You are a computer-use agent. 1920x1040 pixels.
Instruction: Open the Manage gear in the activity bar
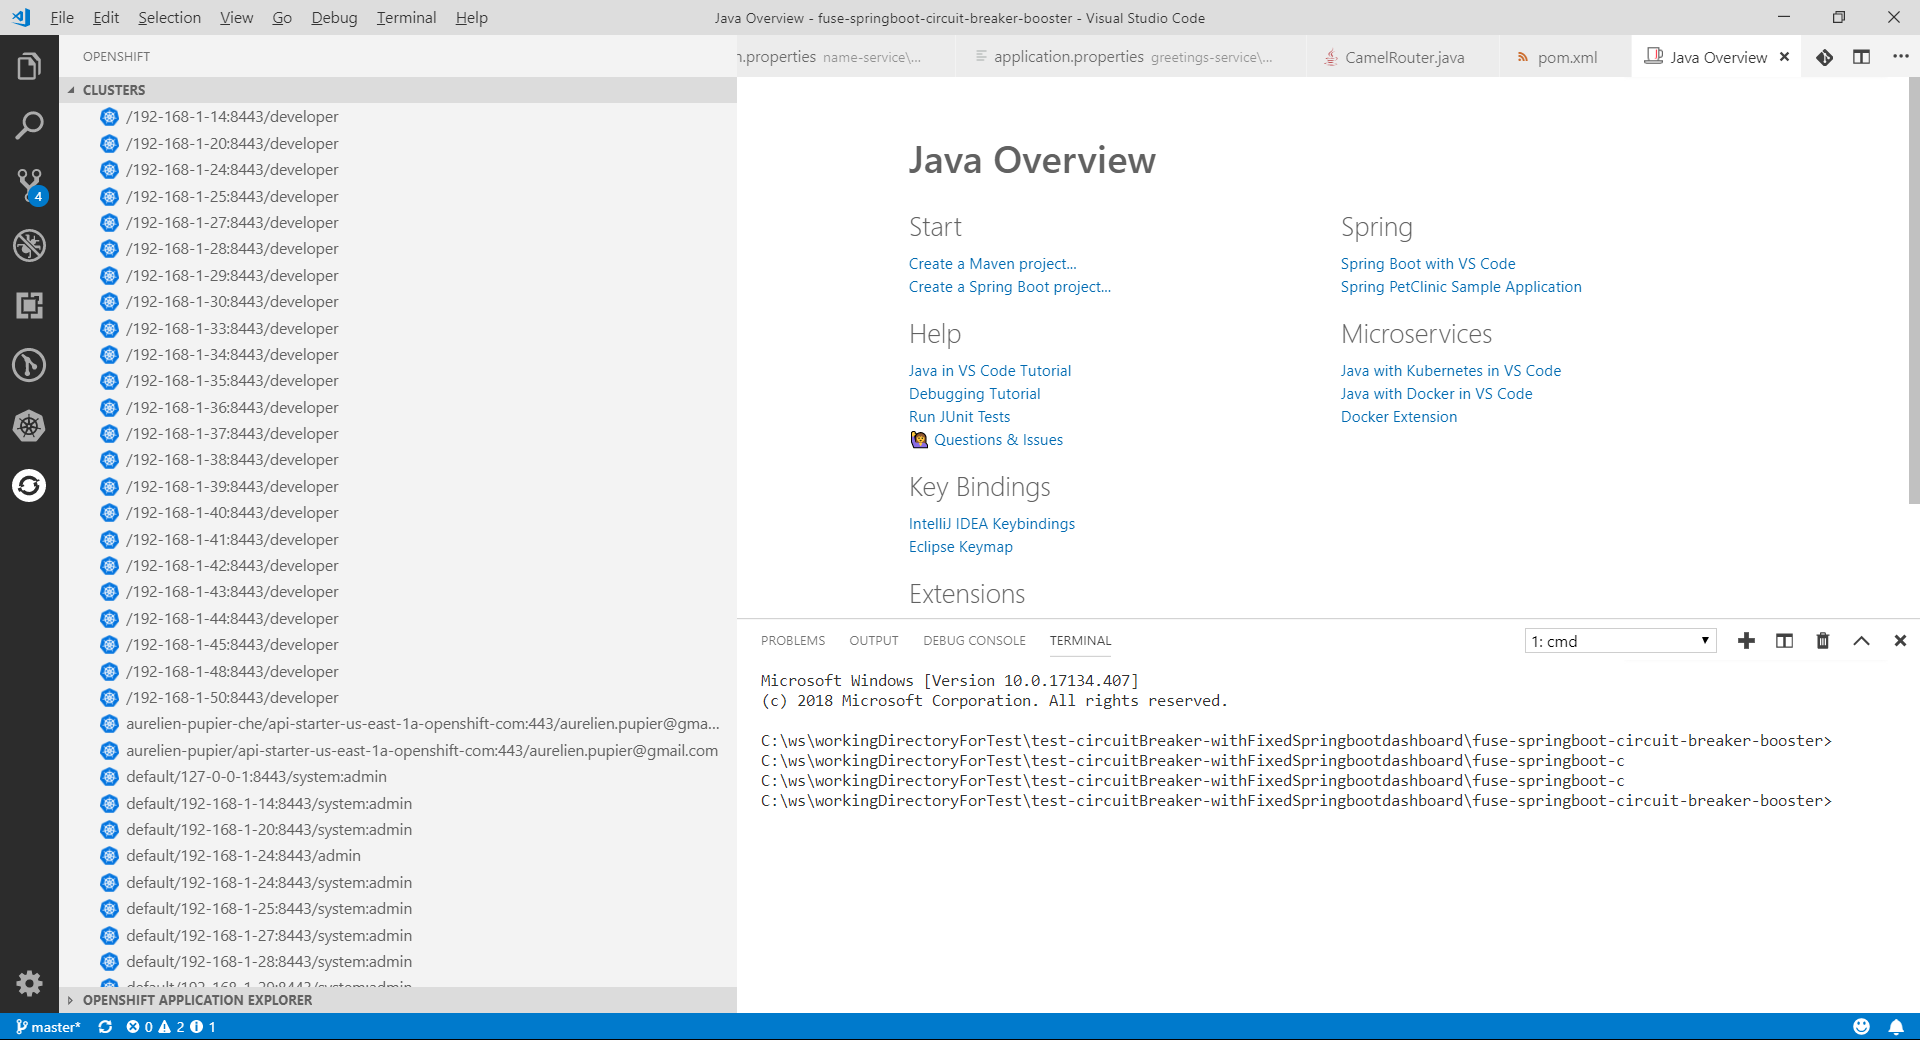29,983
